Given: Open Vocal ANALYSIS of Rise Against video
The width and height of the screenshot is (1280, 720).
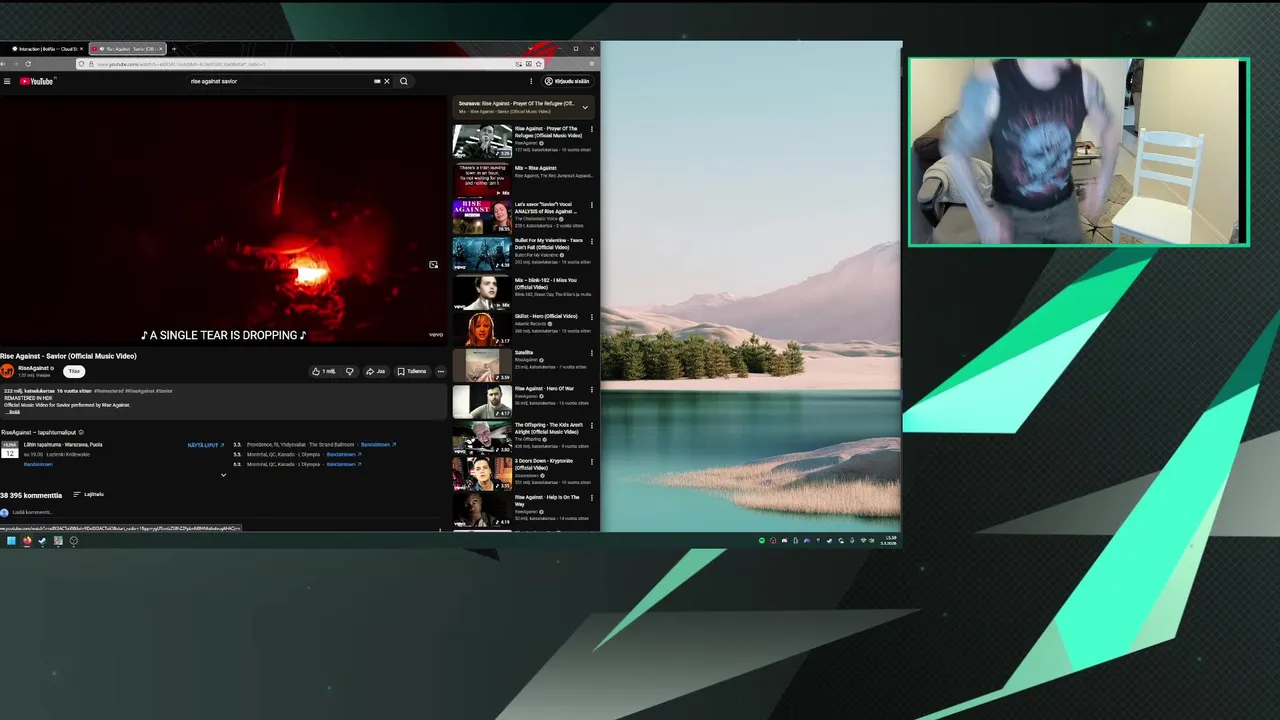Looking at the screenshot, I should pyautogui.click(x=482, y=217).
